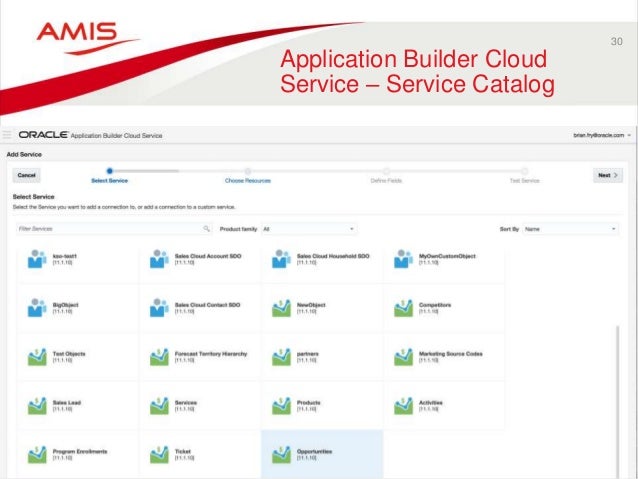Select the kso-test1 service name
Viewport: 638px width, 479px height.
pyautogui.click(x=65, y=256)
